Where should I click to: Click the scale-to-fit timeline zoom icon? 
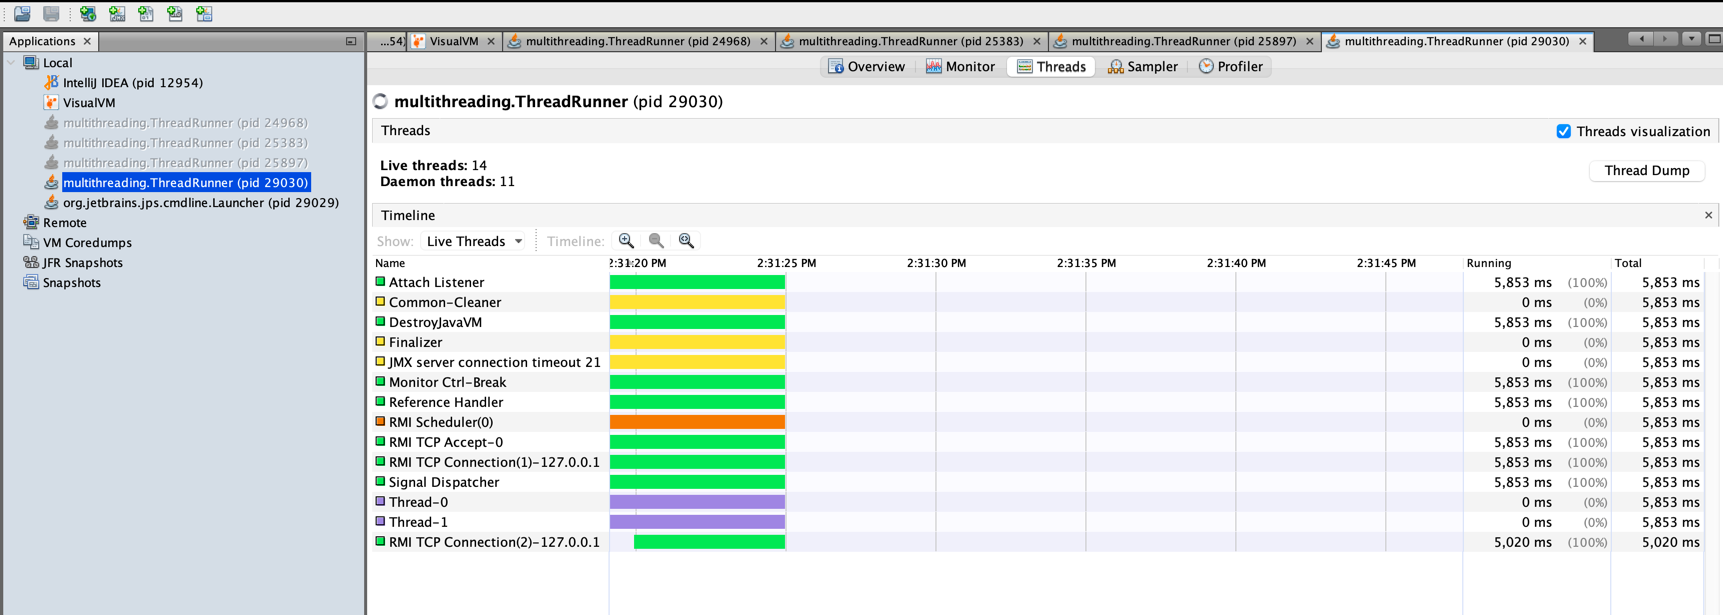(687, 241)
